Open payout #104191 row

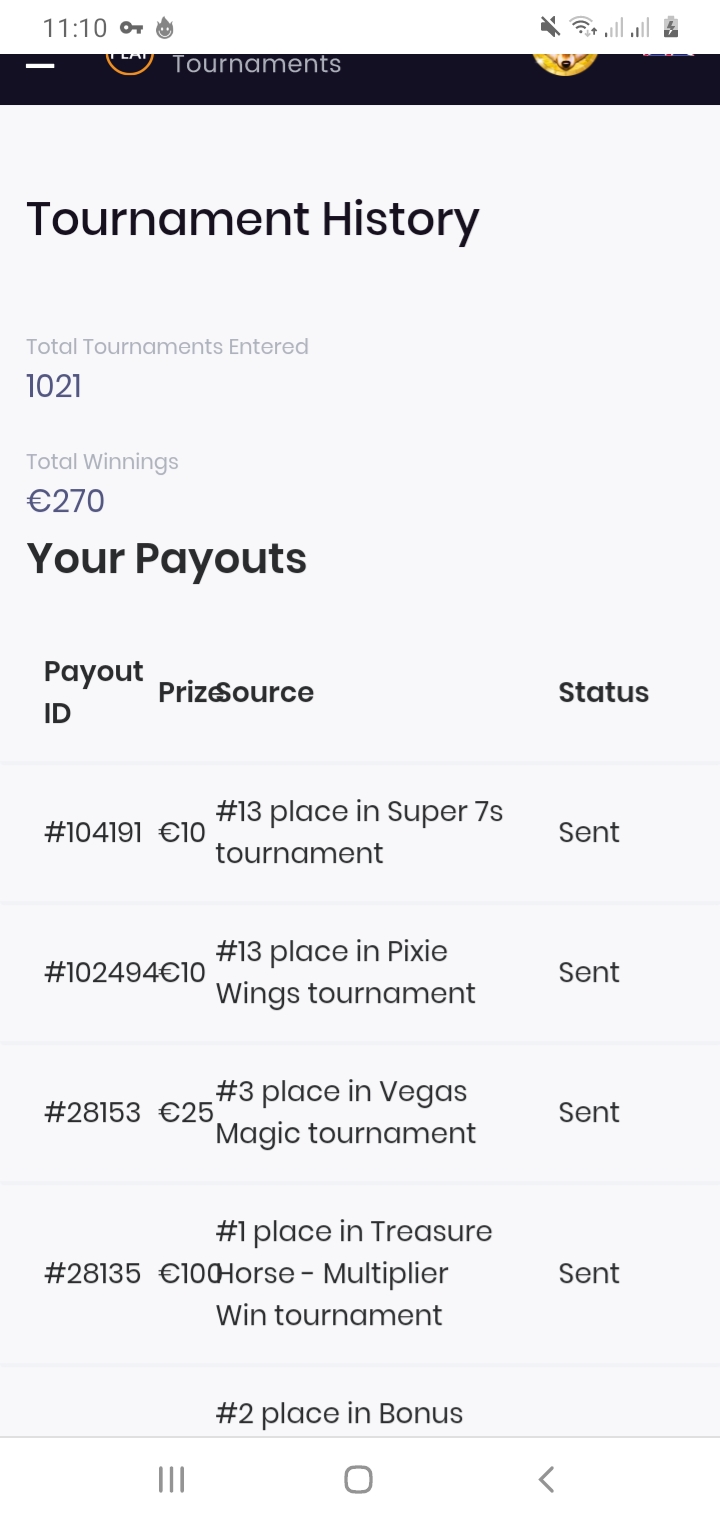coord(93,832)
